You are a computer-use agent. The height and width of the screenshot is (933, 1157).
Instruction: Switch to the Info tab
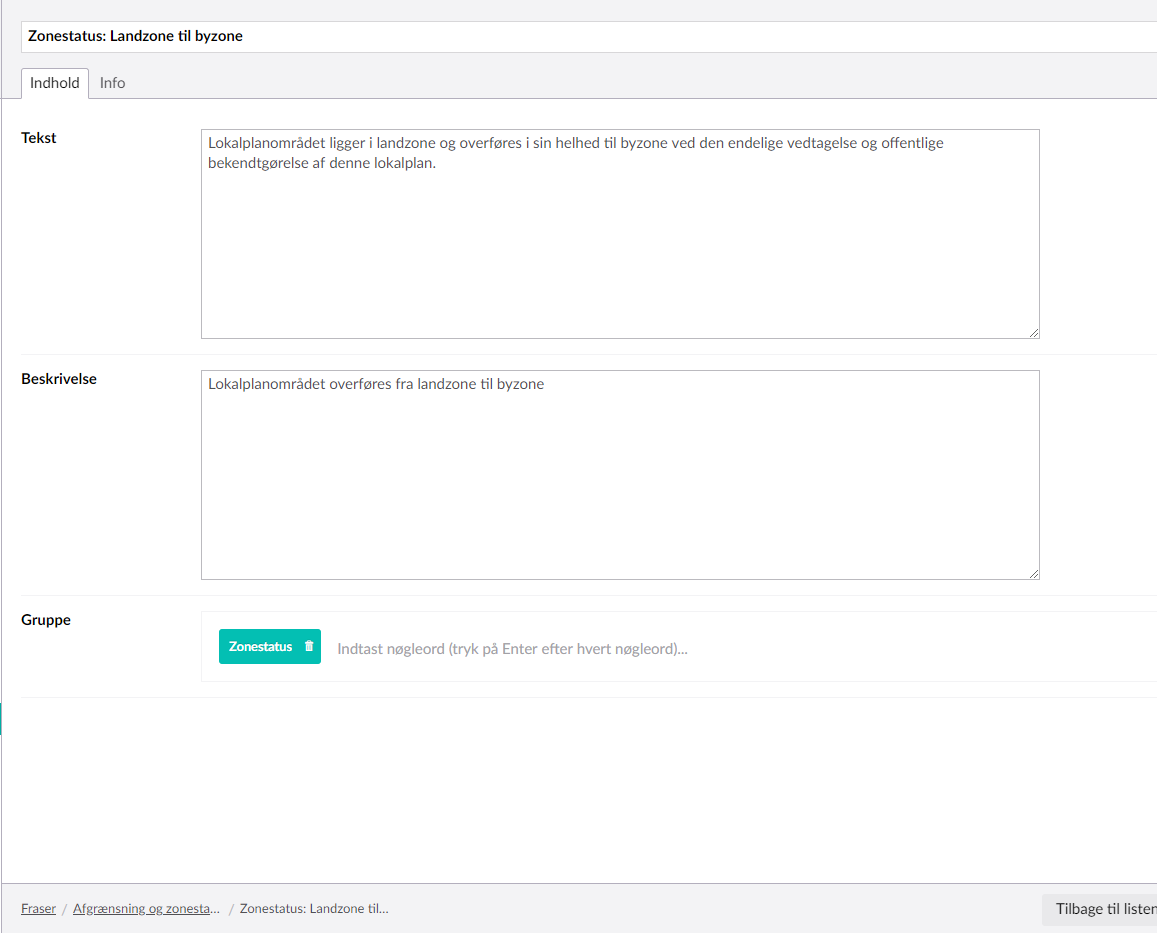click(x=112, y=83)
